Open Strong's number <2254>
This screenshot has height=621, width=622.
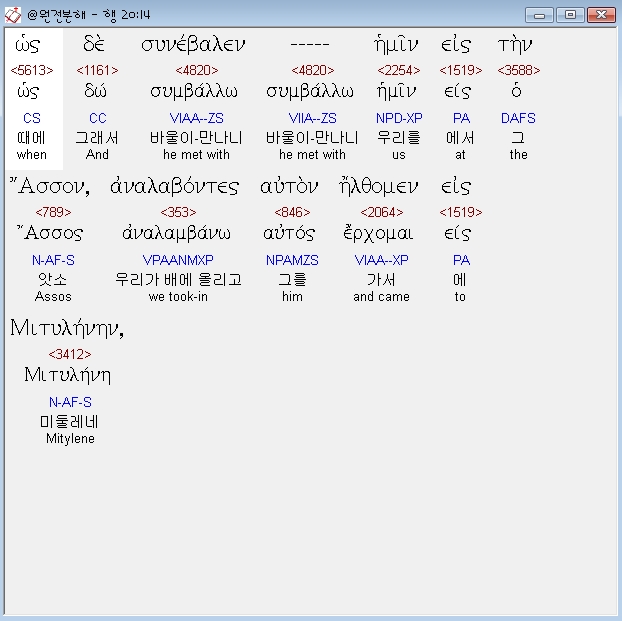pos(399,70)
